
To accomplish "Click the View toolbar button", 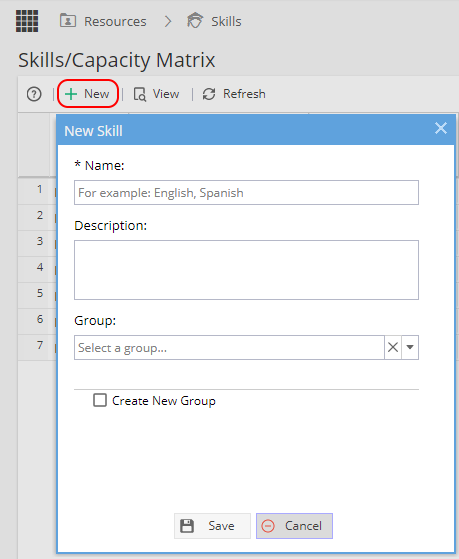I will (x=157, y=94).
